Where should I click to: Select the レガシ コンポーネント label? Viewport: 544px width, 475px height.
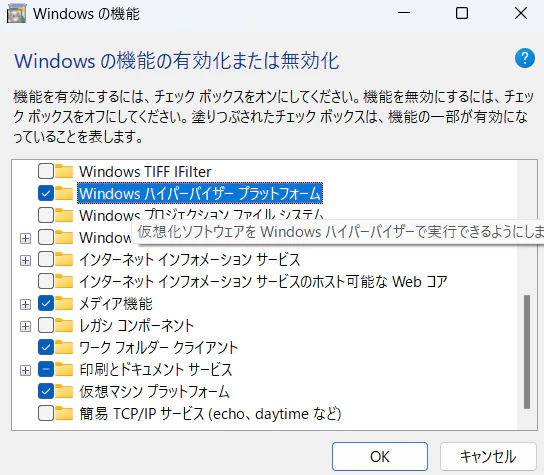point(136,326)
